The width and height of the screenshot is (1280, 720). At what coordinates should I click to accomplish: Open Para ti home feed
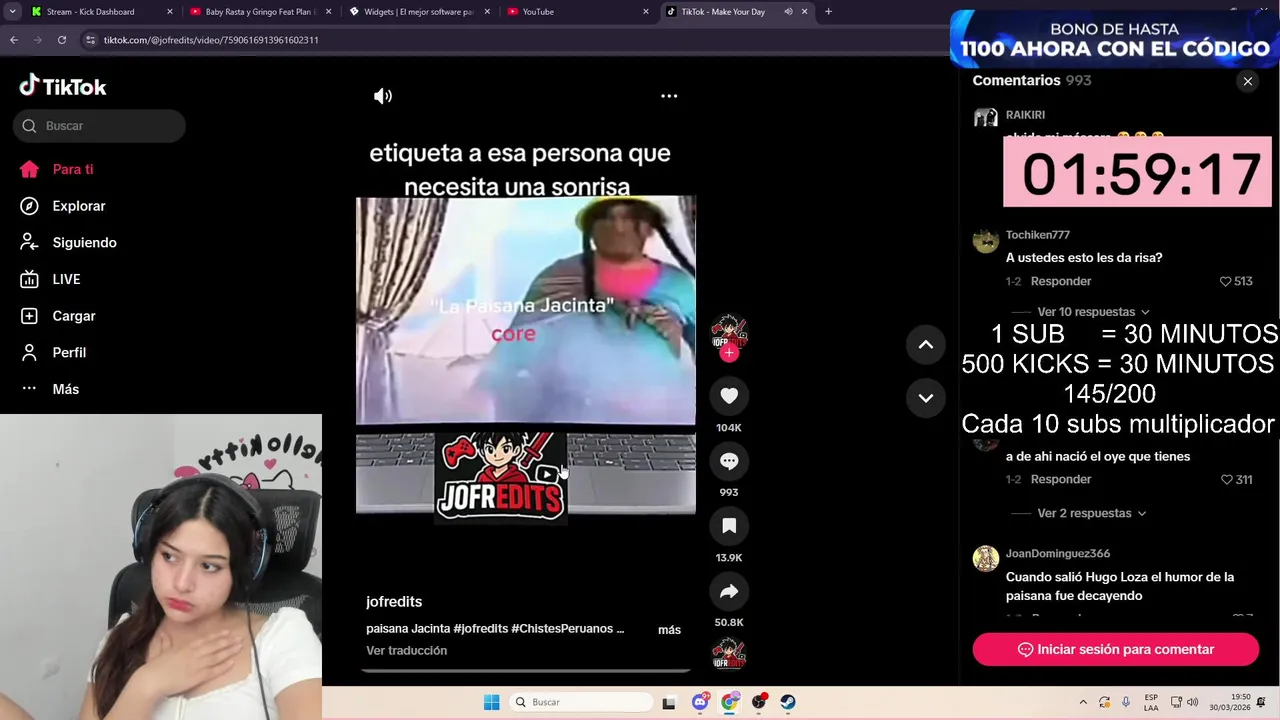point(57,169)
